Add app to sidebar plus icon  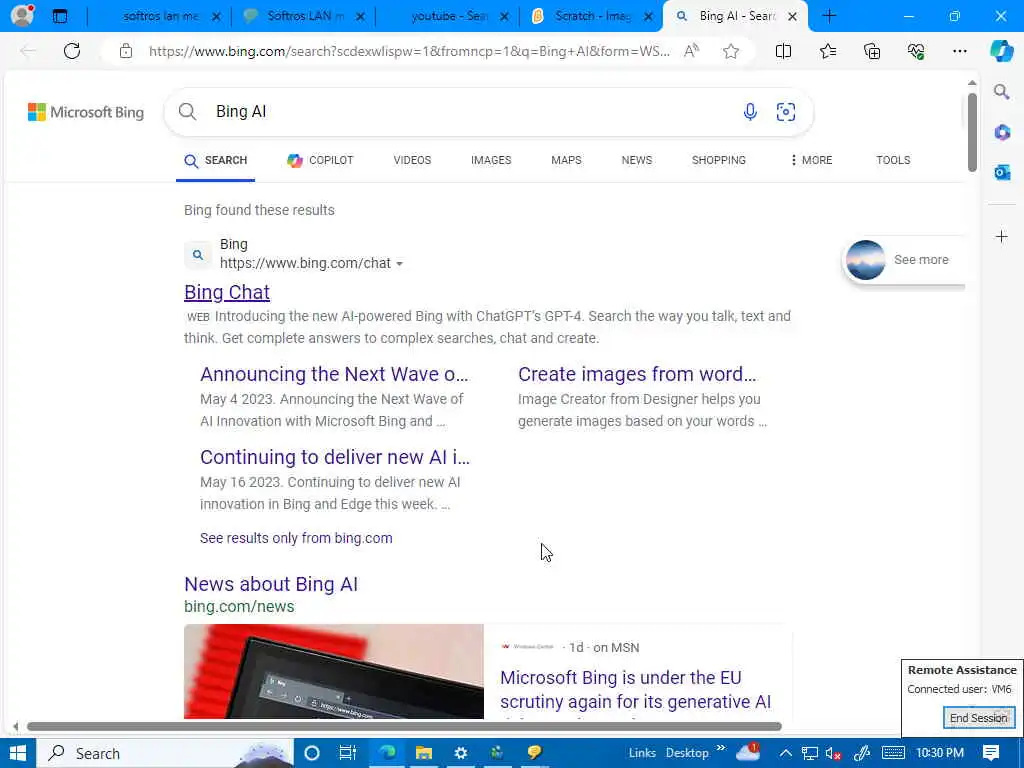[x=1002, y=236]
